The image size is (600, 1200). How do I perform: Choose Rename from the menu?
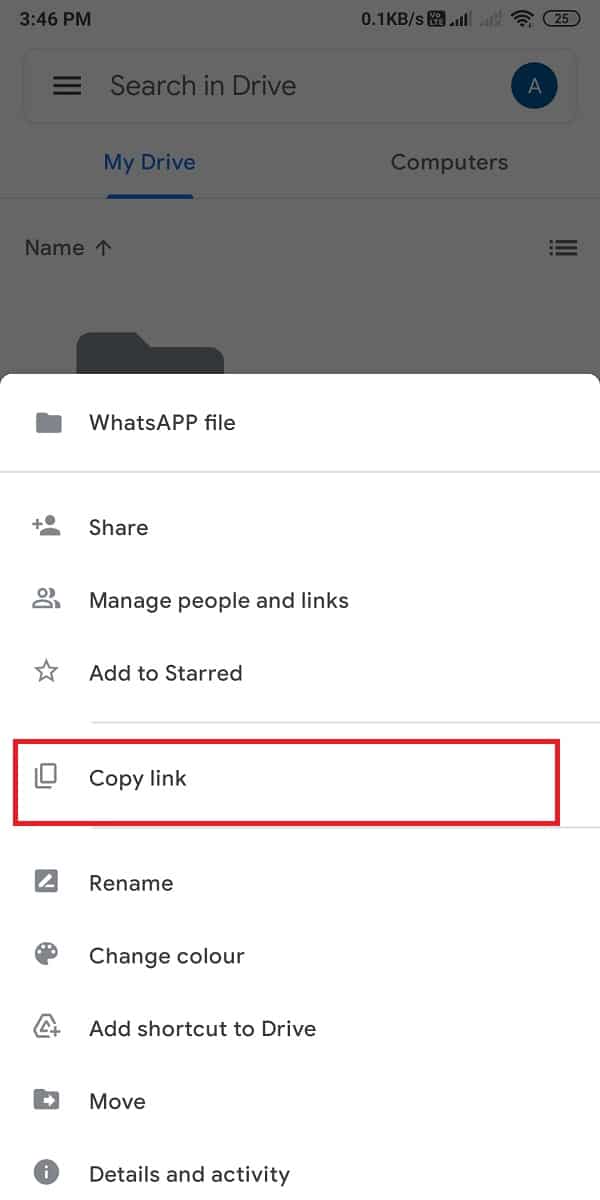pos(131,883)
